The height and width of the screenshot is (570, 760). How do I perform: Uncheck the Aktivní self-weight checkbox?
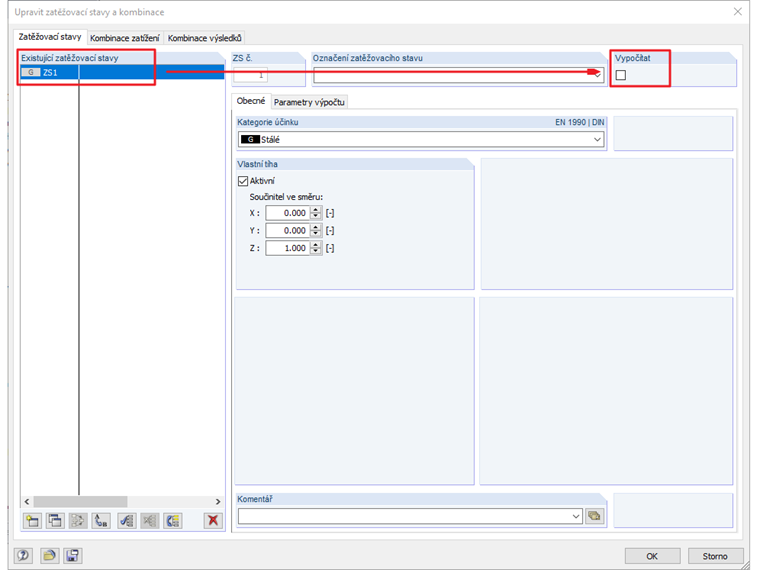coord(243,181)
